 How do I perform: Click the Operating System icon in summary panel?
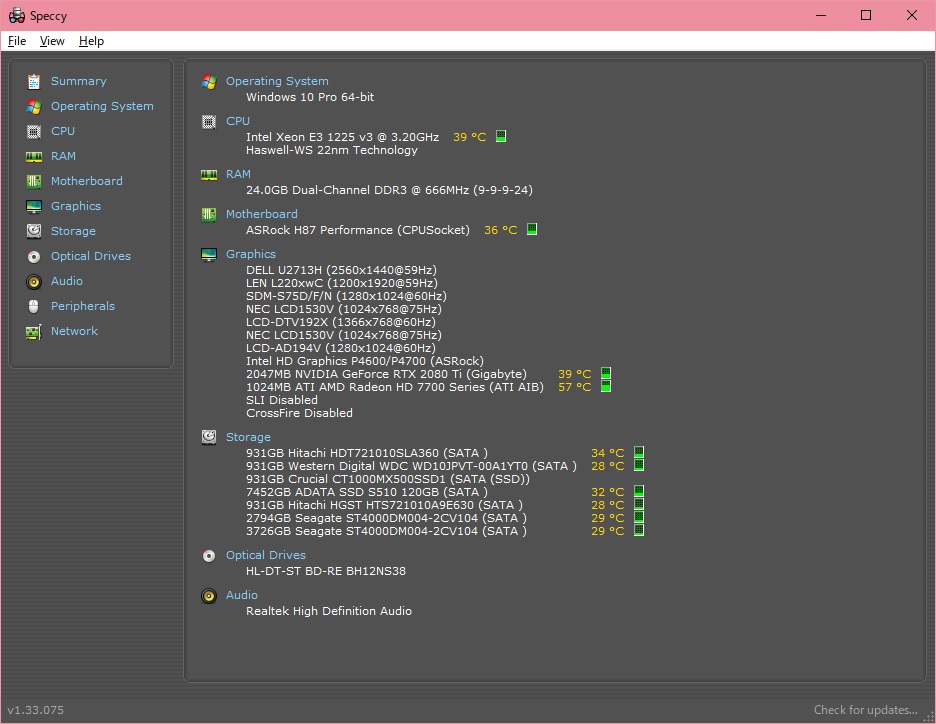pos(209,81)
